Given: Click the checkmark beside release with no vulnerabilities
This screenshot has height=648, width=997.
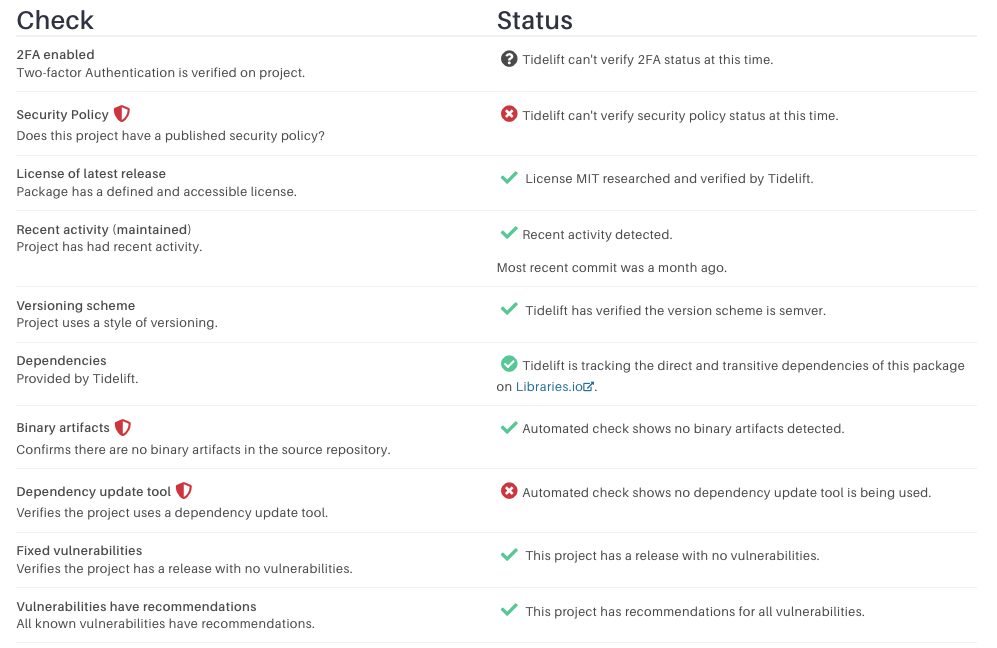Looking at the screenshot, I should pos(509,555).
